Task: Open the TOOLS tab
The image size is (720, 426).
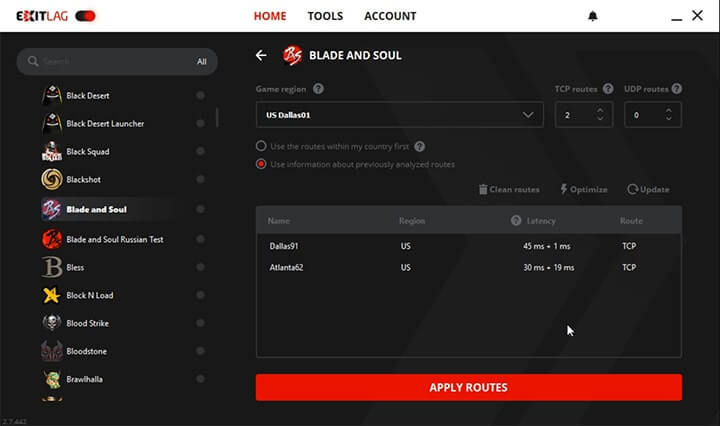Action: (325, 16)
